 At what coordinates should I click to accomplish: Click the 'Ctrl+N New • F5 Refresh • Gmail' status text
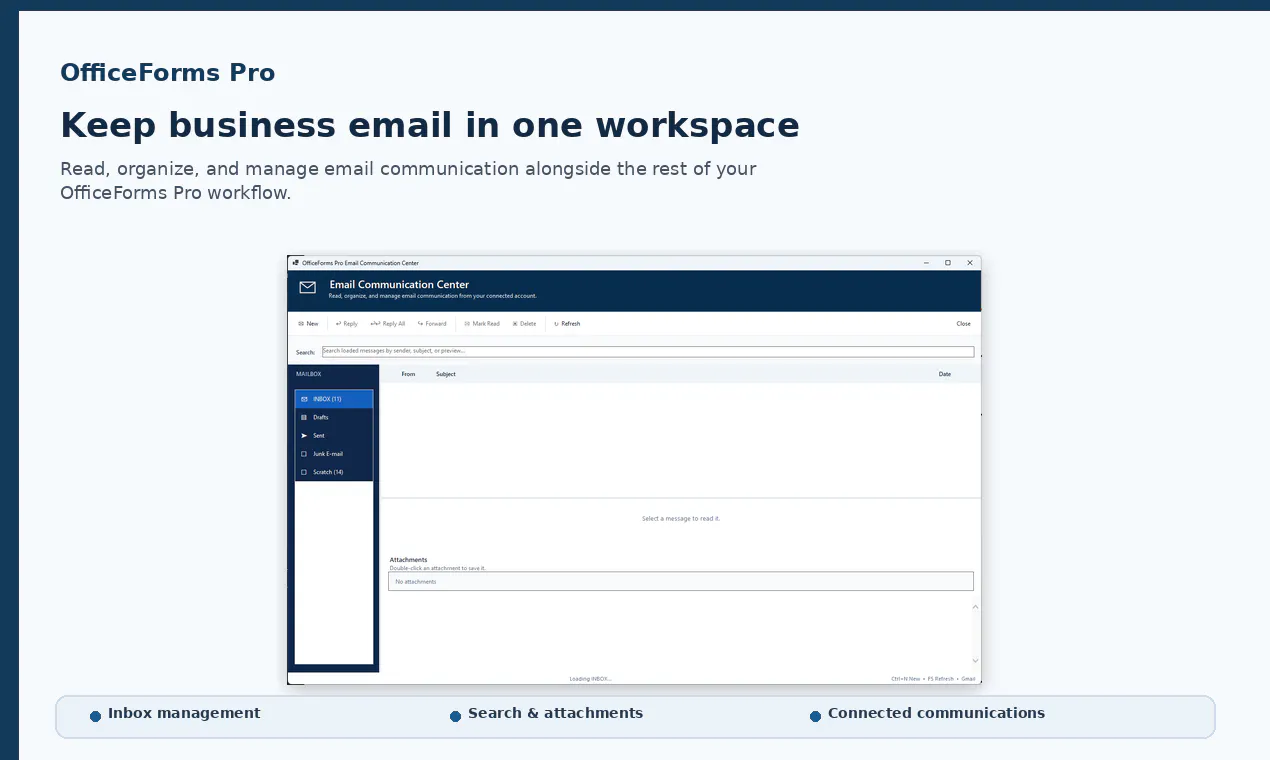click(x=933, y=679)
